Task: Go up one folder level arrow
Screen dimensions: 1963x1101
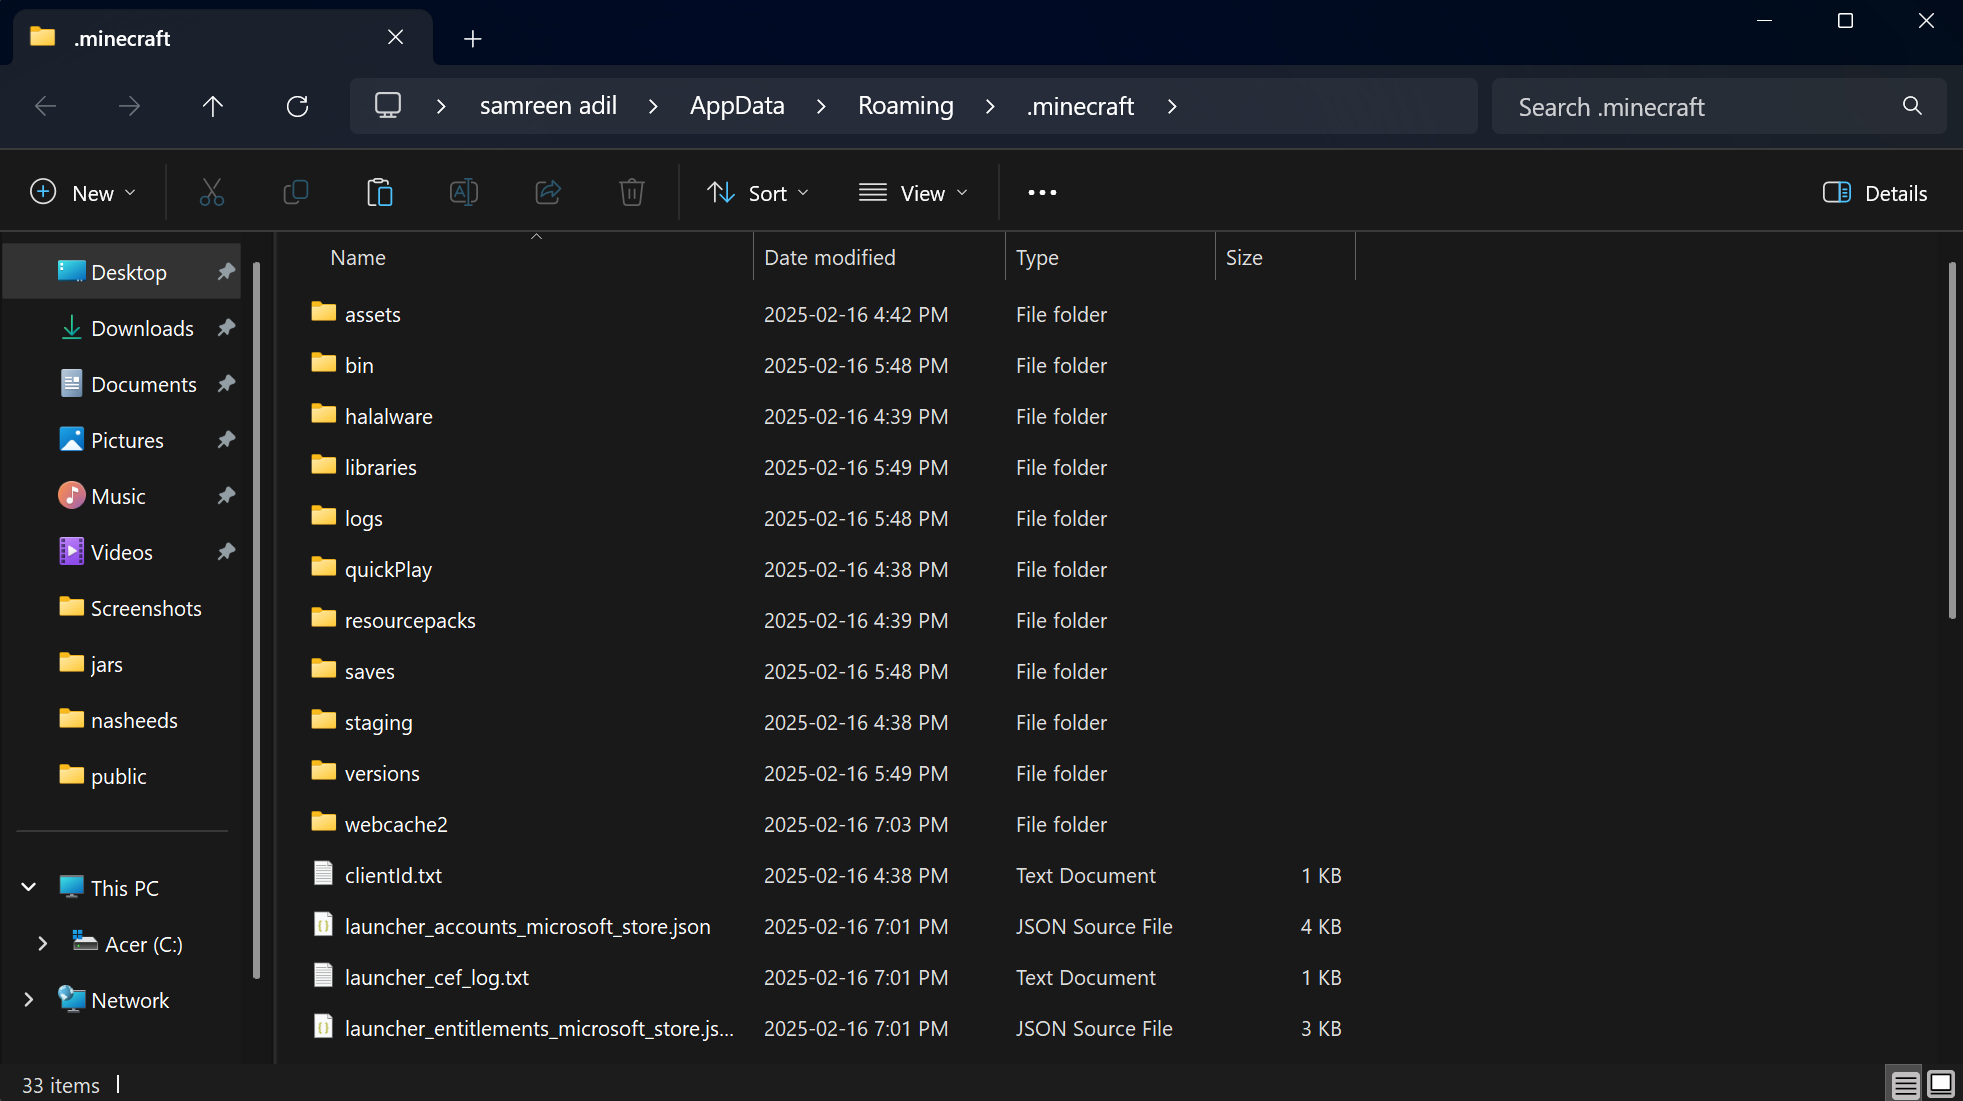Action: tap(213, 106)
